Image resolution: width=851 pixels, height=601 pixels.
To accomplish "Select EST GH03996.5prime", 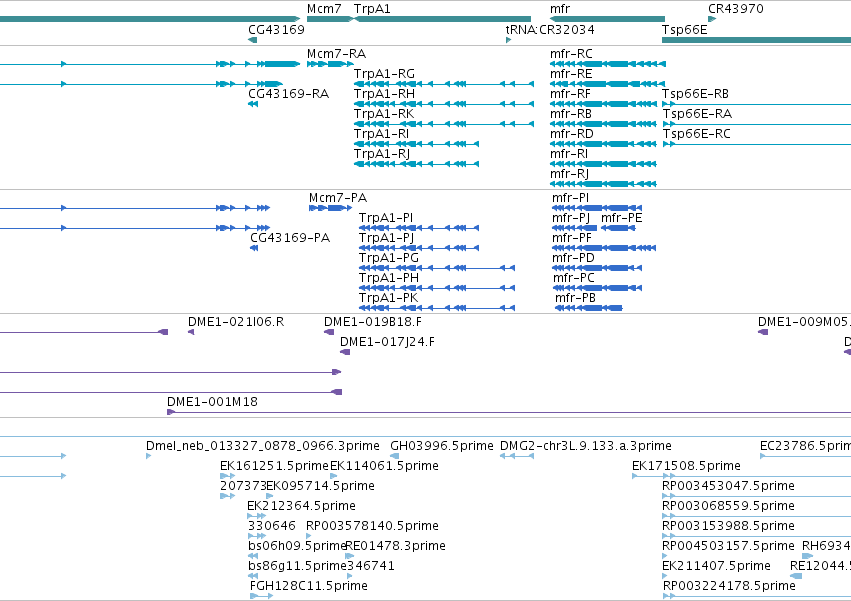I will [442, 446].
